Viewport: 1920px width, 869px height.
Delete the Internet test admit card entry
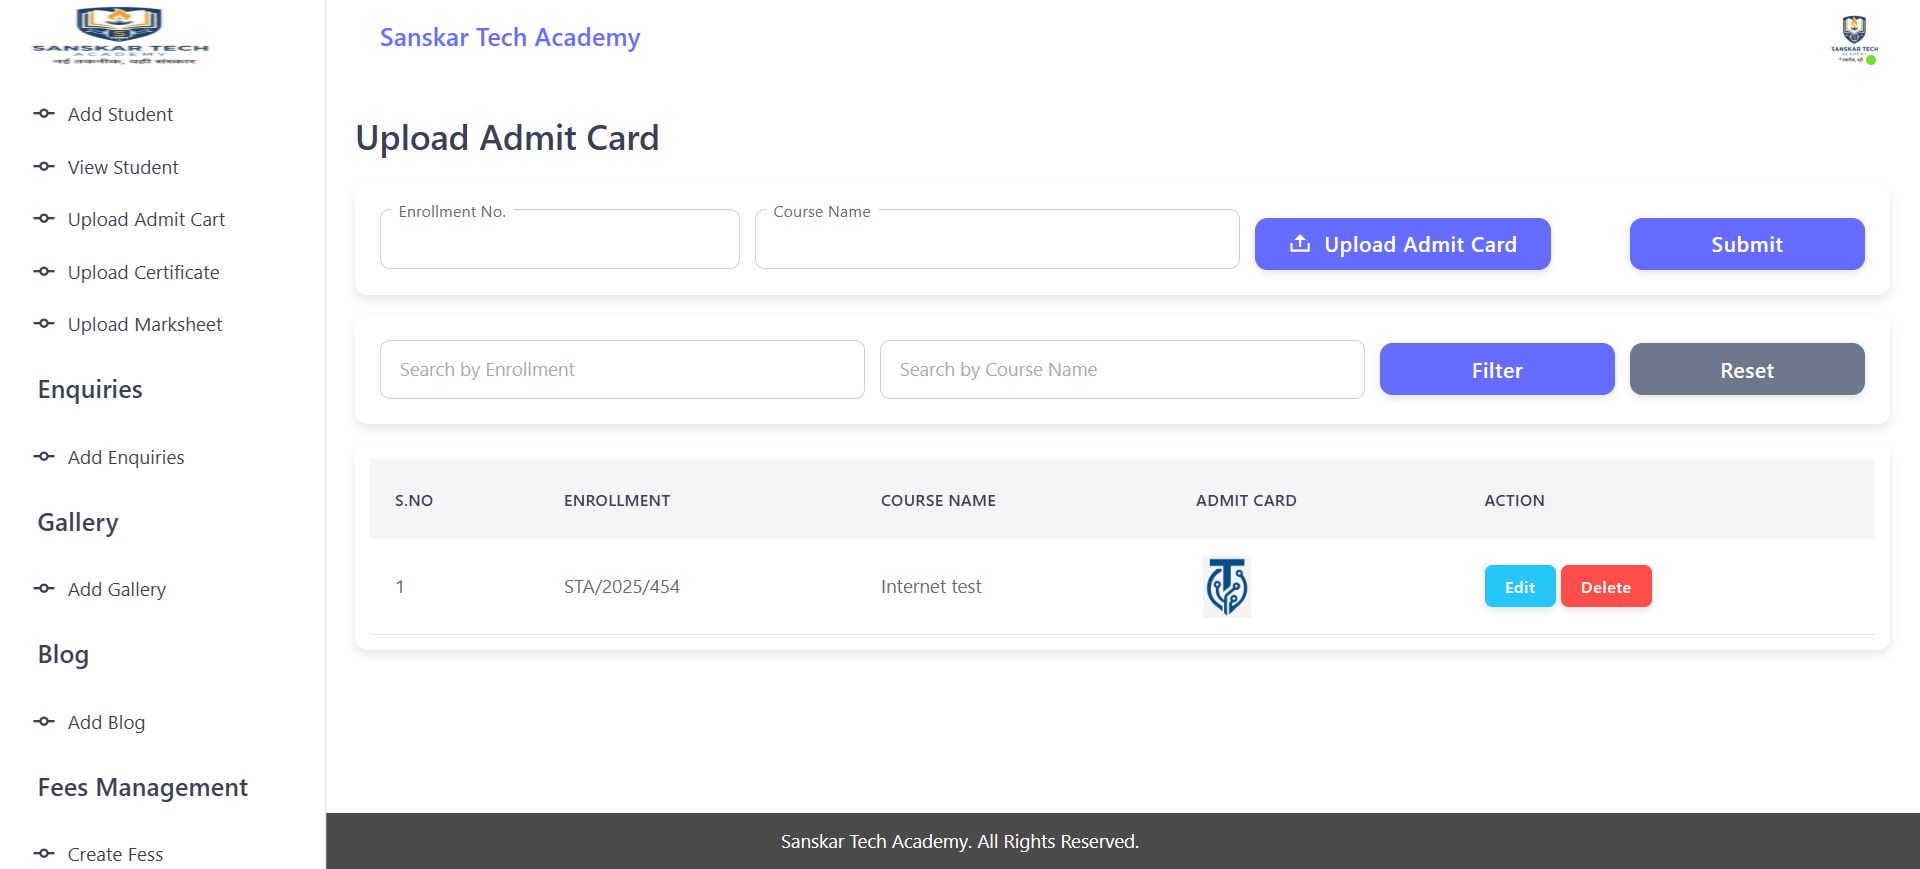click(x=1605, y=587)
